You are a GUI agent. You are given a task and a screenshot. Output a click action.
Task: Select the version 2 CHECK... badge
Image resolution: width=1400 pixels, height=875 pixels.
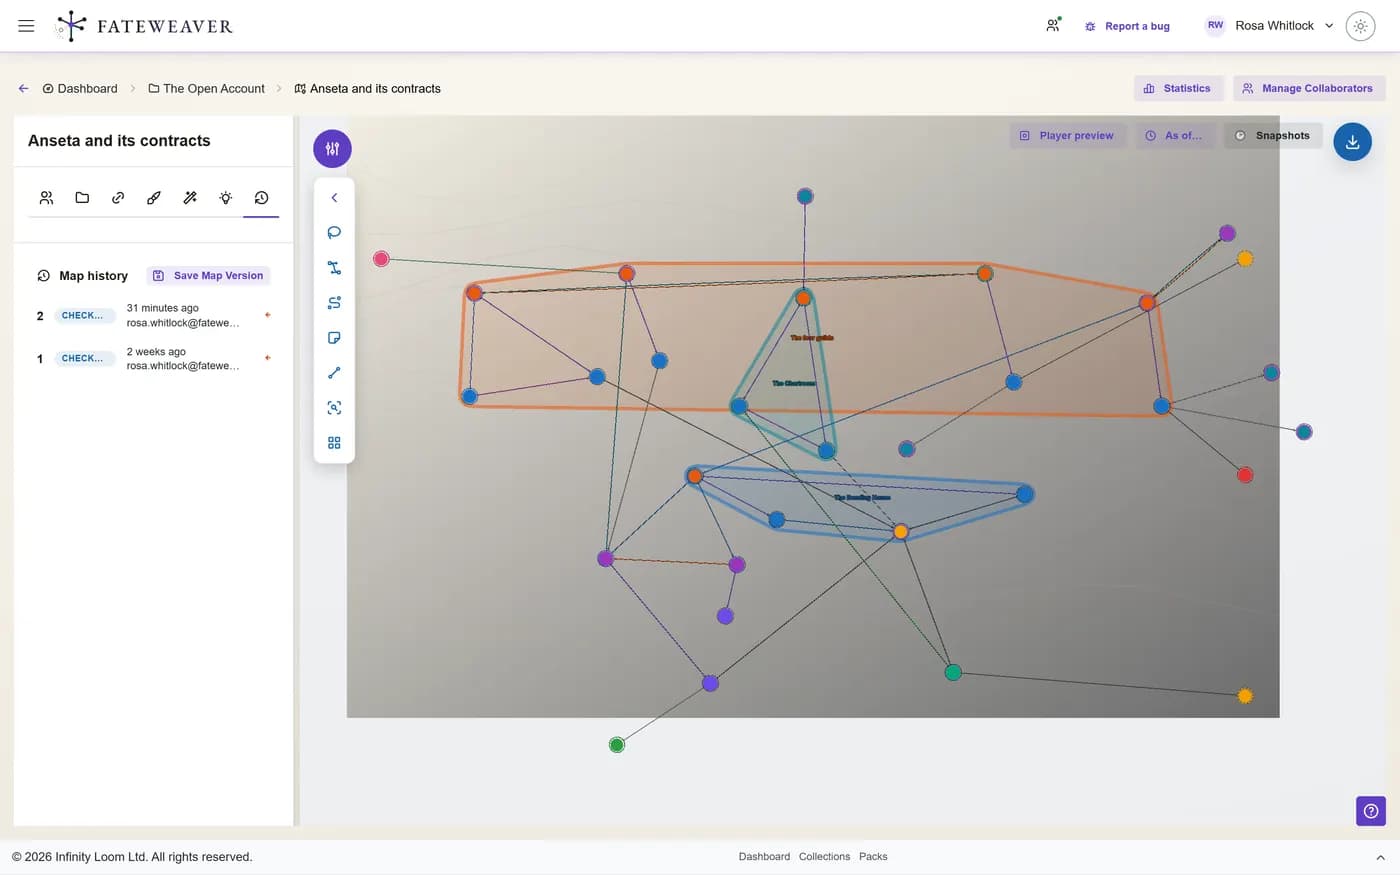coord(84,316)
